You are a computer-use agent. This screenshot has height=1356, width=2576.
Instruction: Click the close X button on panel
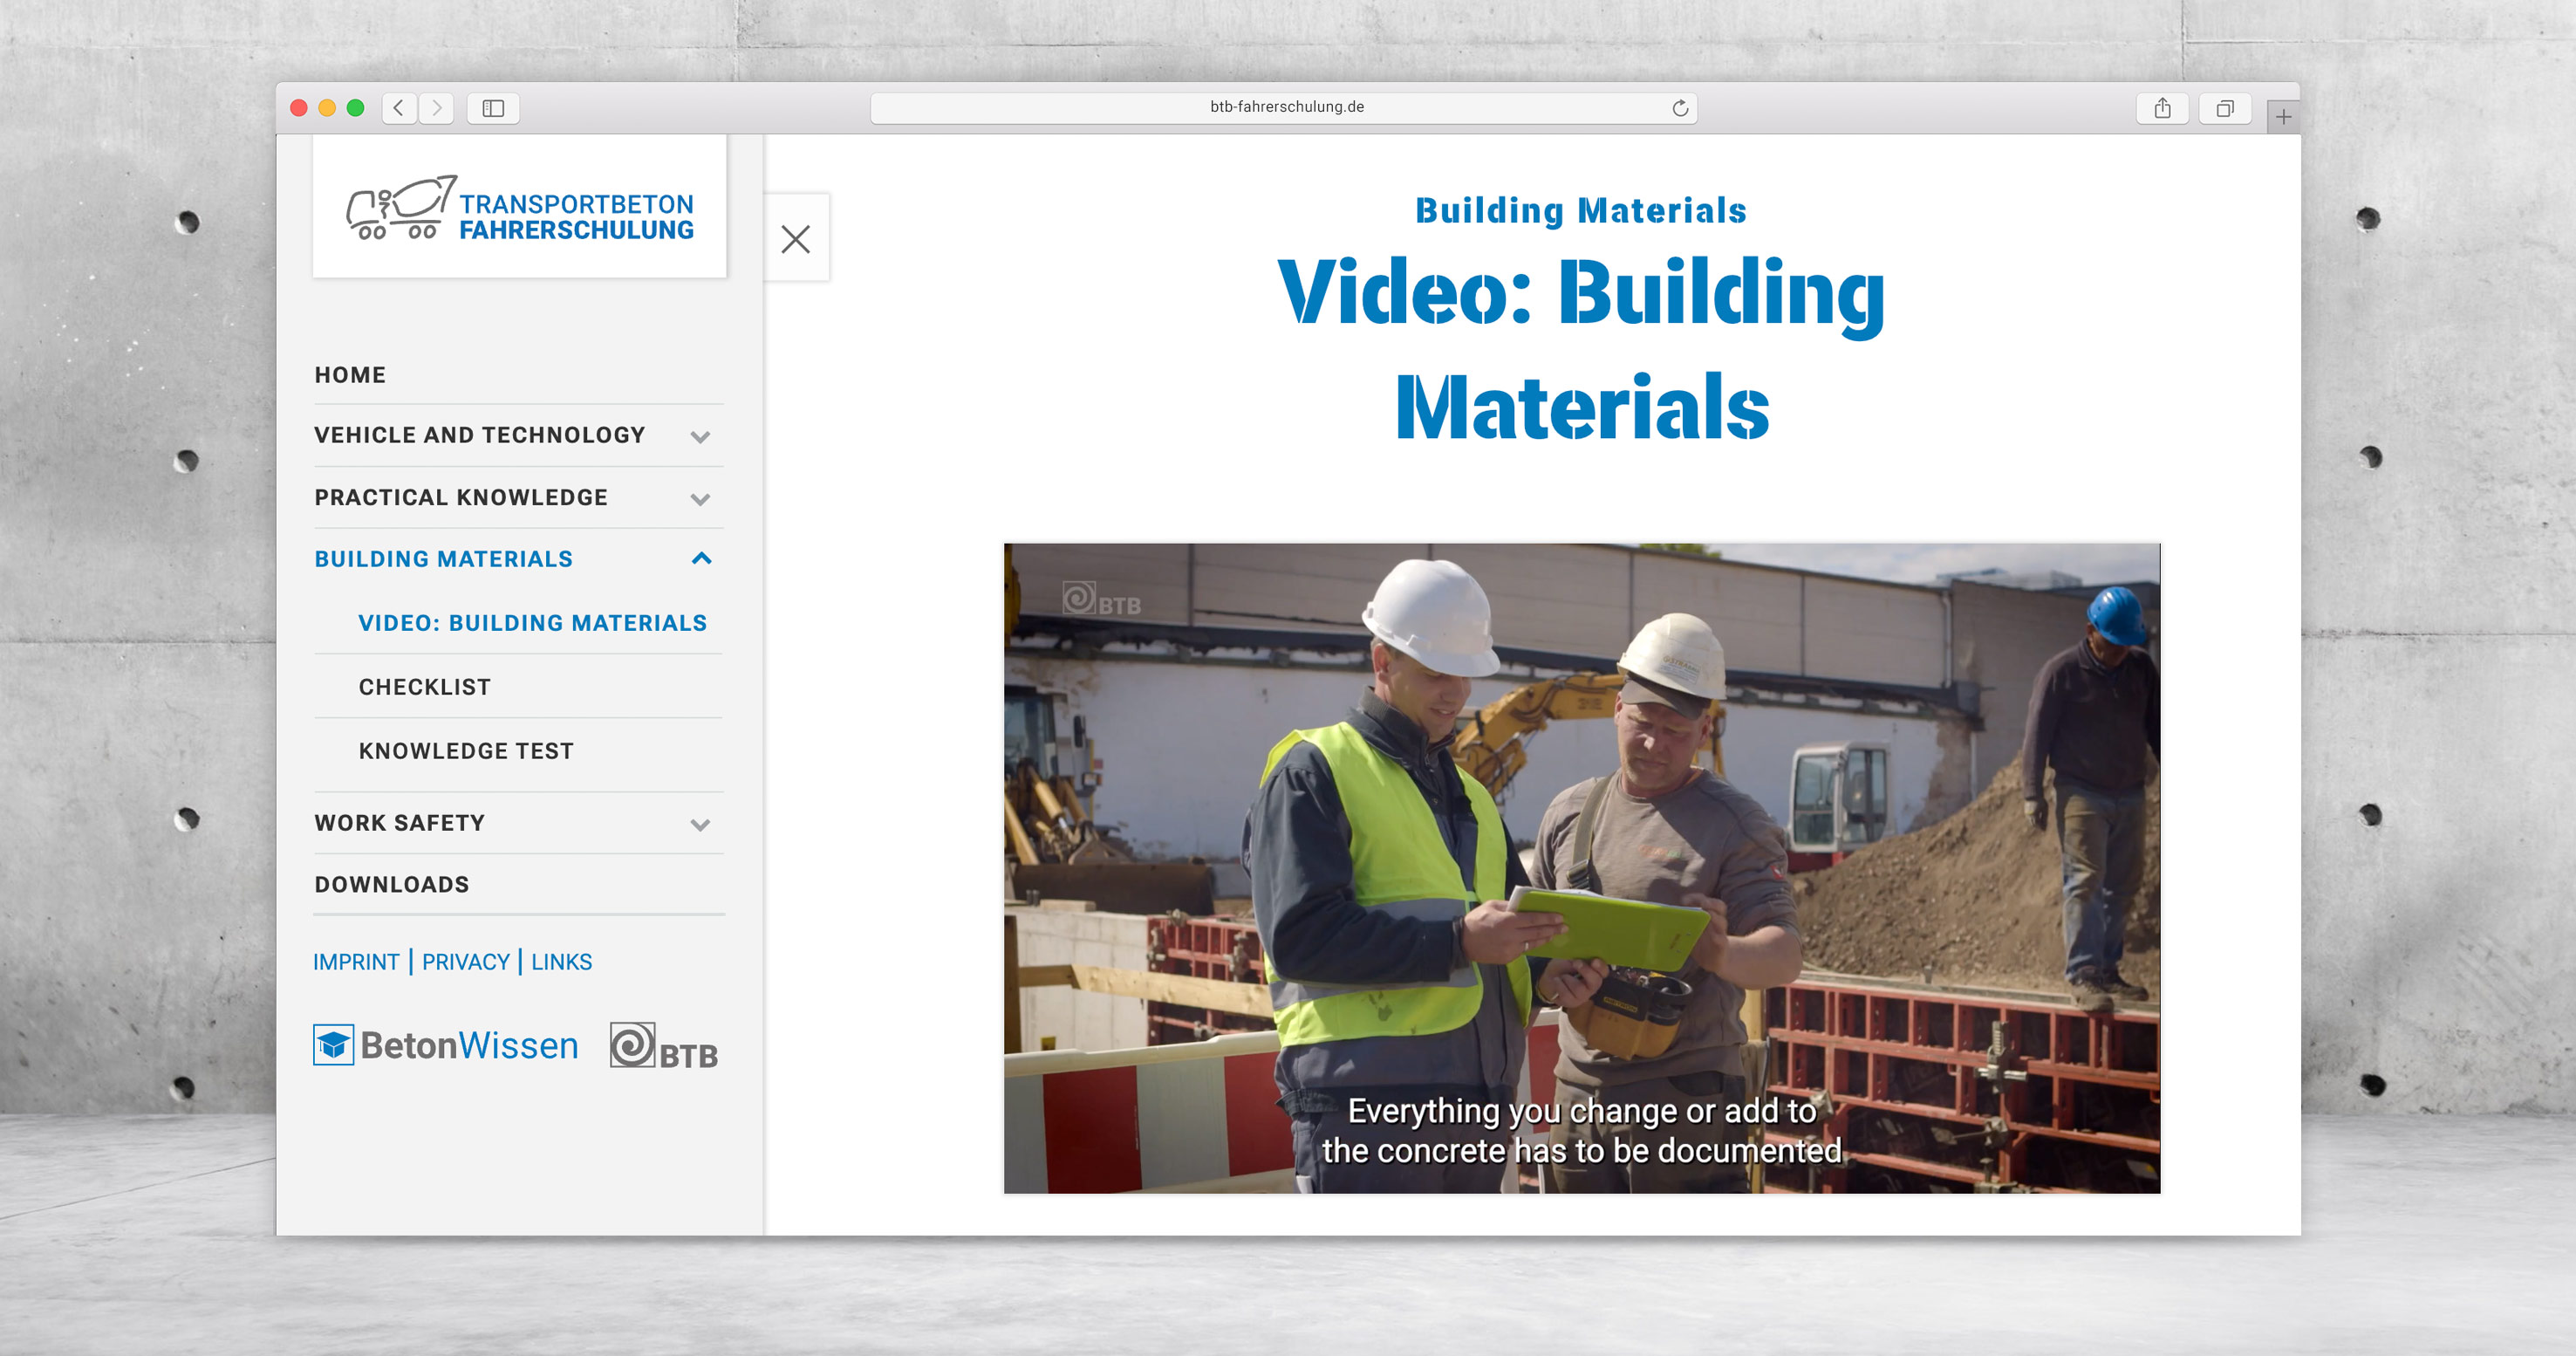click(x=796, y=238)
